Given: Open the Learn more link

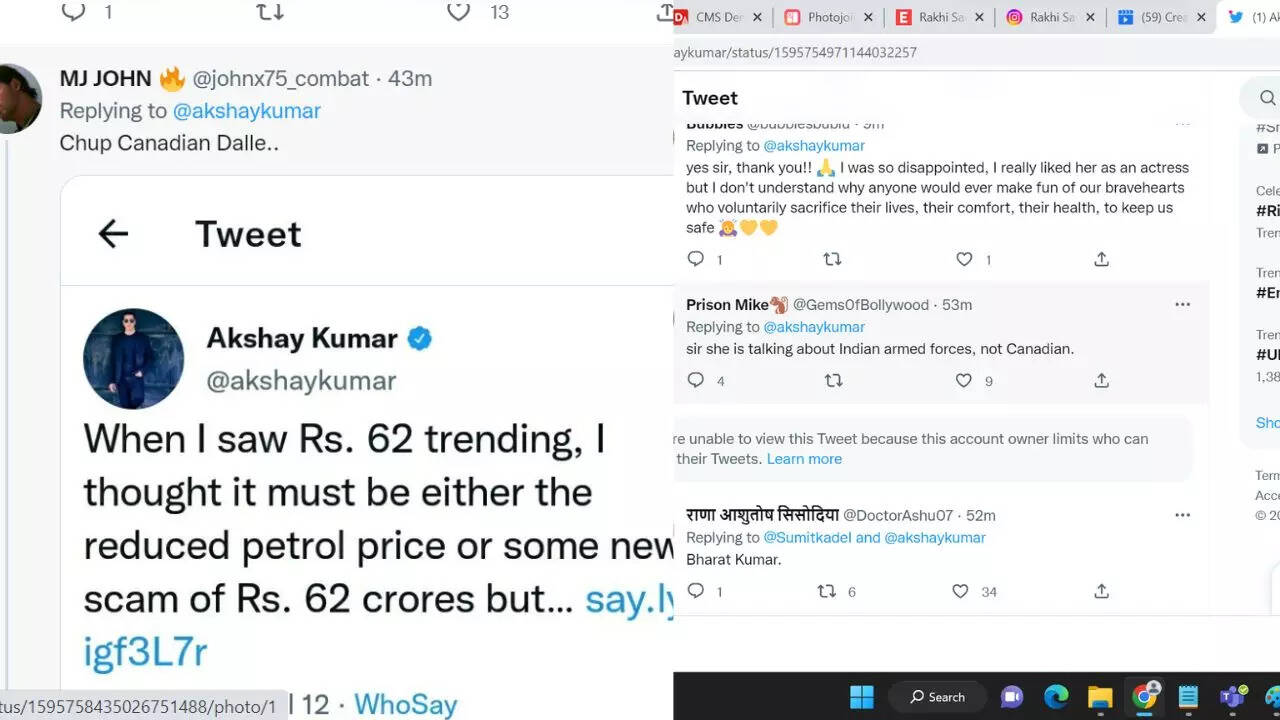Looking at the screenshot, I should tap(804, 459).
